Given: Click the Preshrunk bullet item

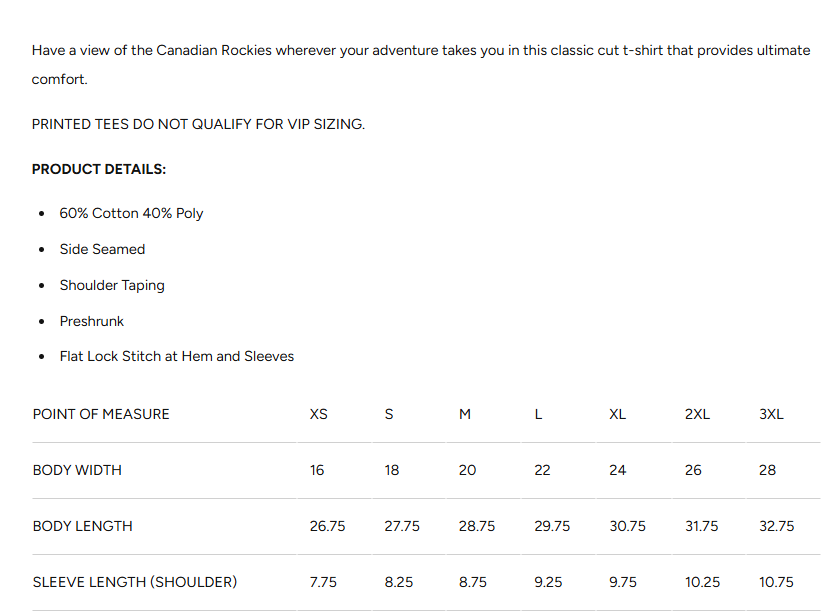Looking at the screenshot, I should point(92,321).
